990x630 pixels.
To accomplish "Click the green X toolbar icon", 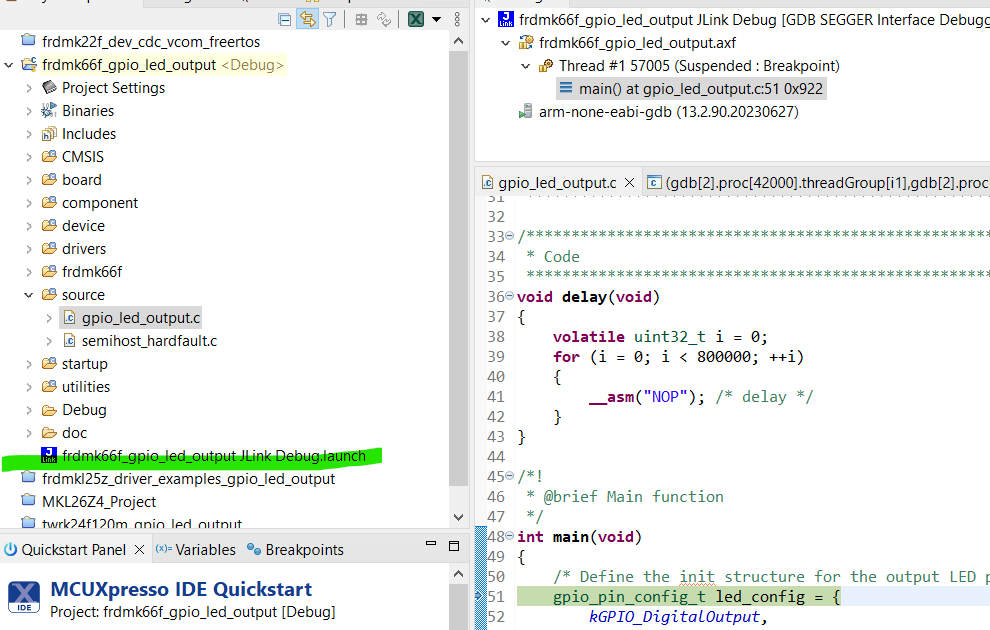I will [415, 20].
